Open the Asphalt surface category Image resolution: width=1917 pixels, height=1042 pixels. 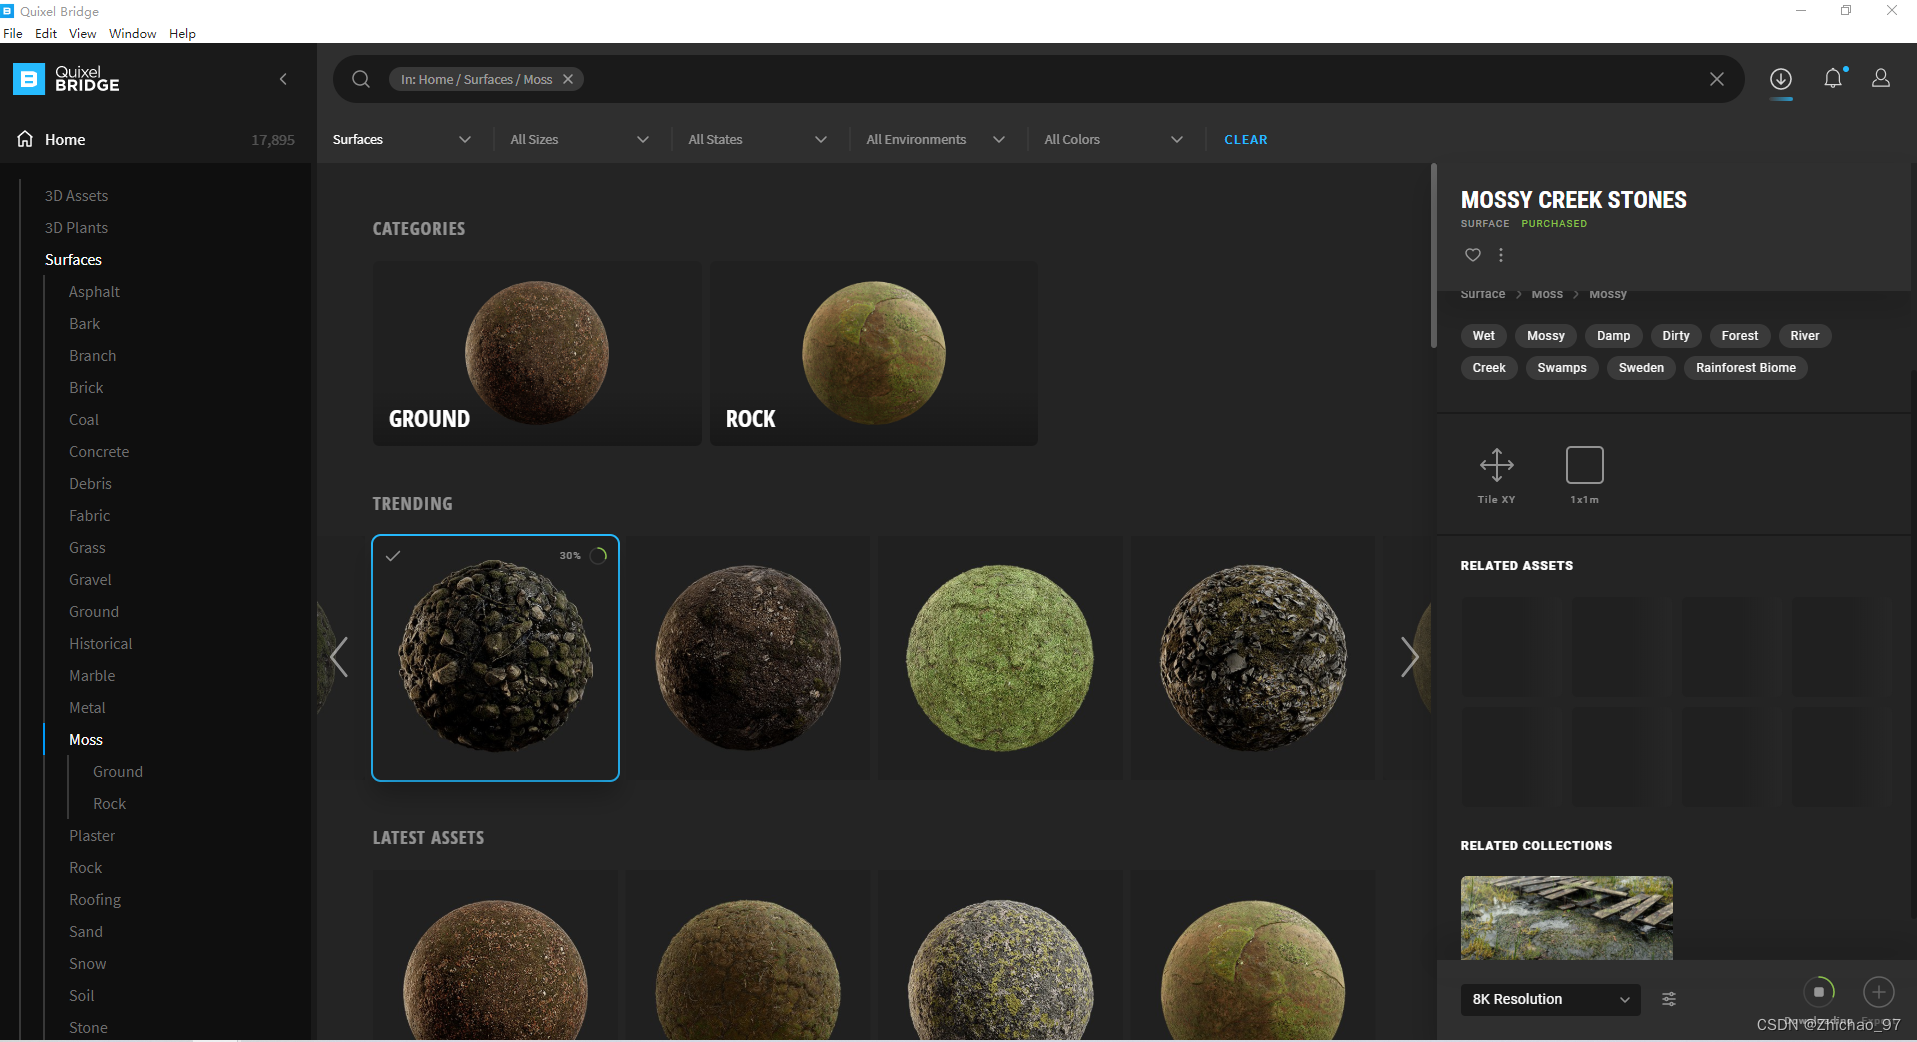coord(94,291)
